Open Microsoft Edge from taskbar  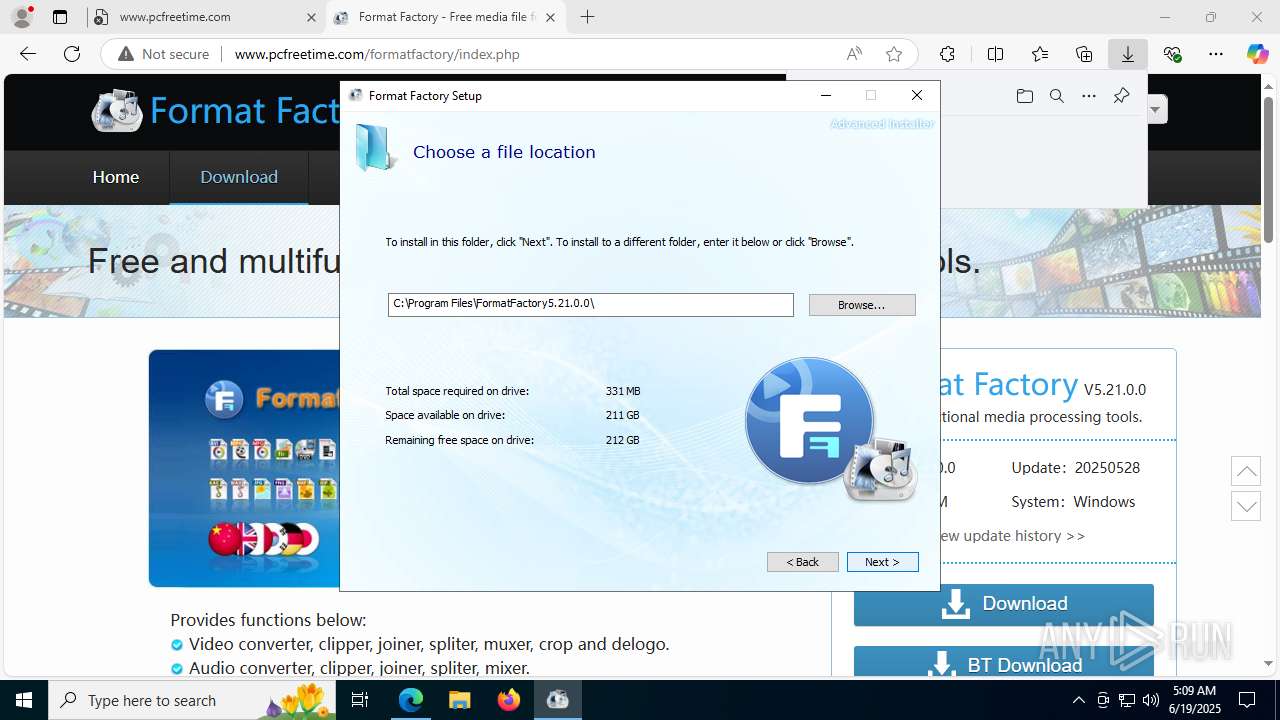coord(411,700)
